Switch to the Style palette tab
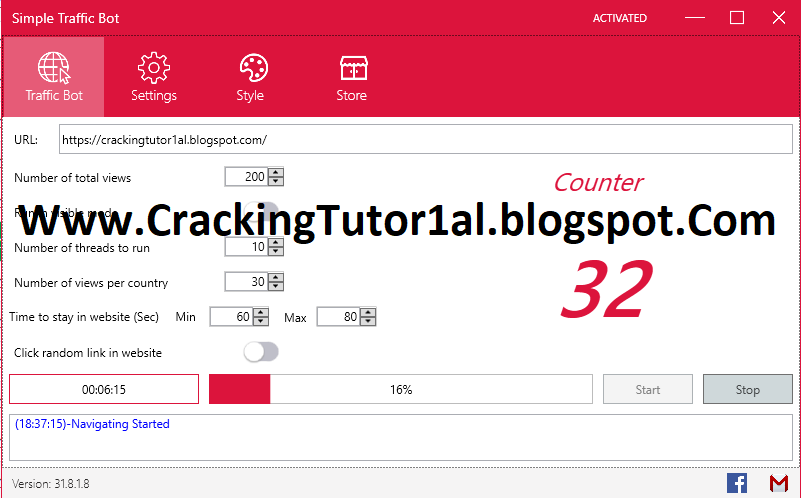The height and width of the screenshot is (498, 801). pyautogui.click(x=253, y=77)
